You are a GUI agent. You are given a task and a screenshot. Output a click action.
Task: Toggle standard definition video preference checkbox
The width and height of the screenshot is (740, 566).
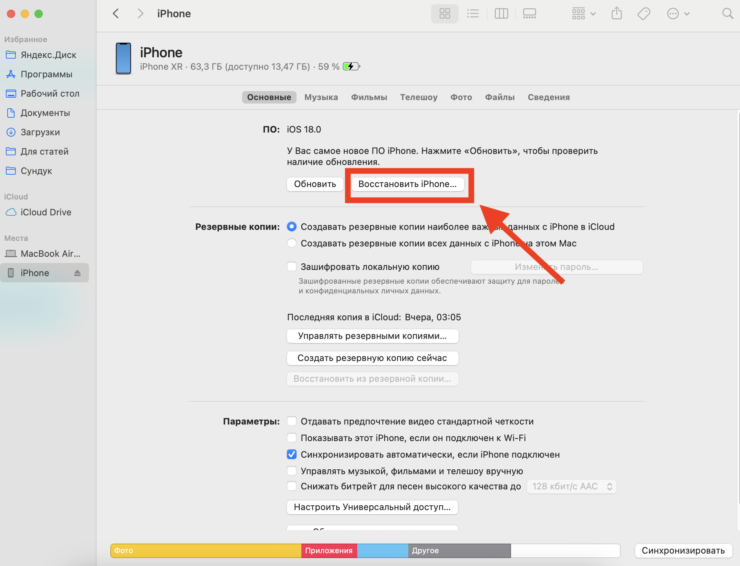292,421
